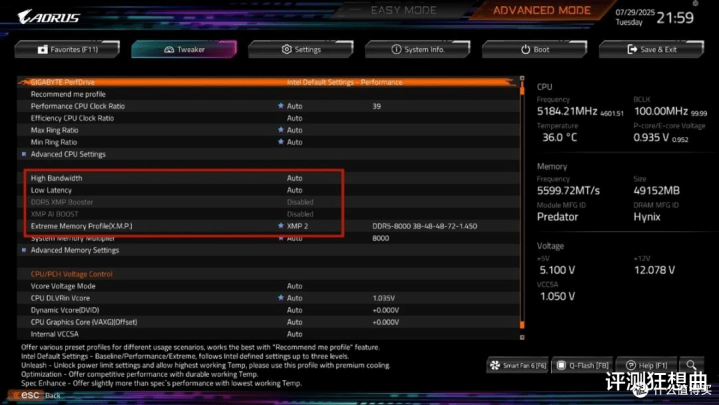The height and width of the screenshot is (405, 719).
Task: Change Performance CPU Clock Ratio Auto value
Action: [294, 106]
